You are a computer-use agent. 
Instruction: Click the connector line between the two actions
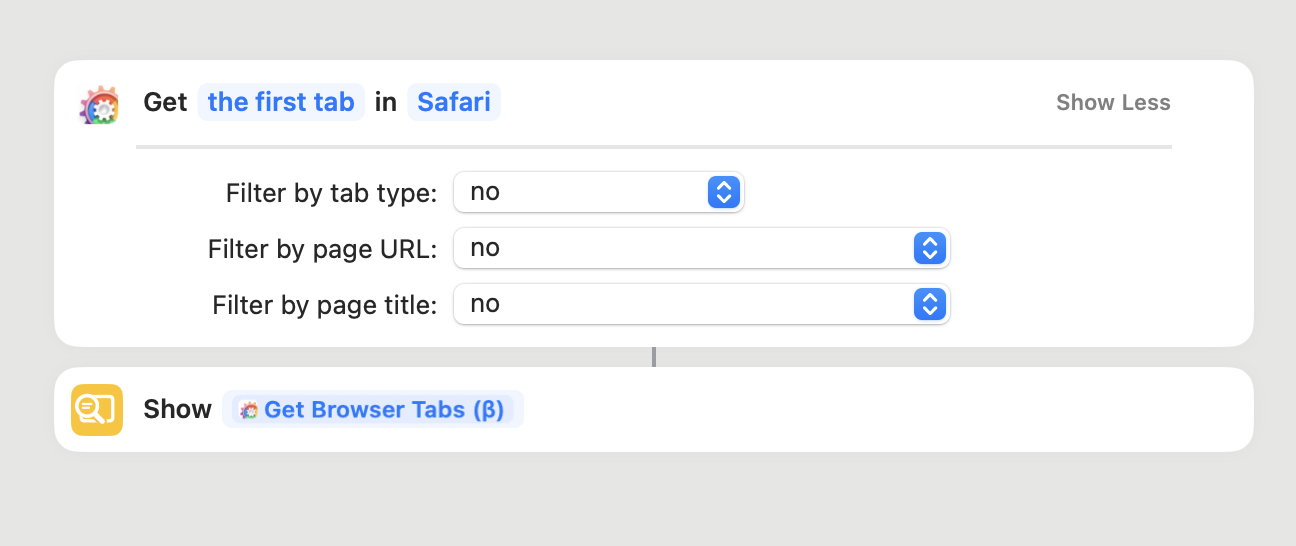654,357
